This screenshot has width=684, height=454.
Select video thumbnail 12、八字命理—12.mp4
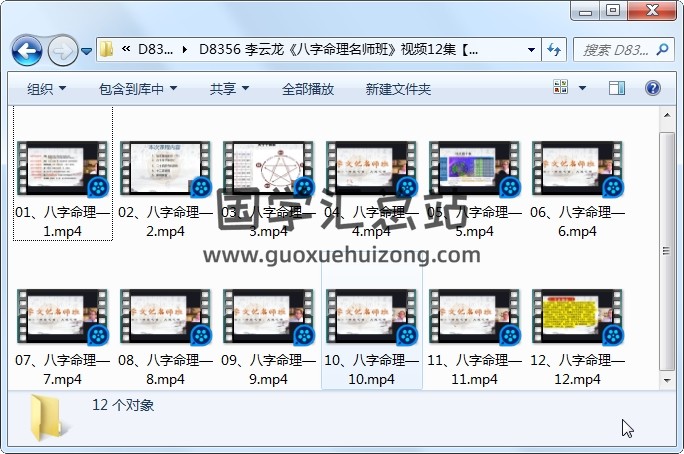tap(577, 317)
